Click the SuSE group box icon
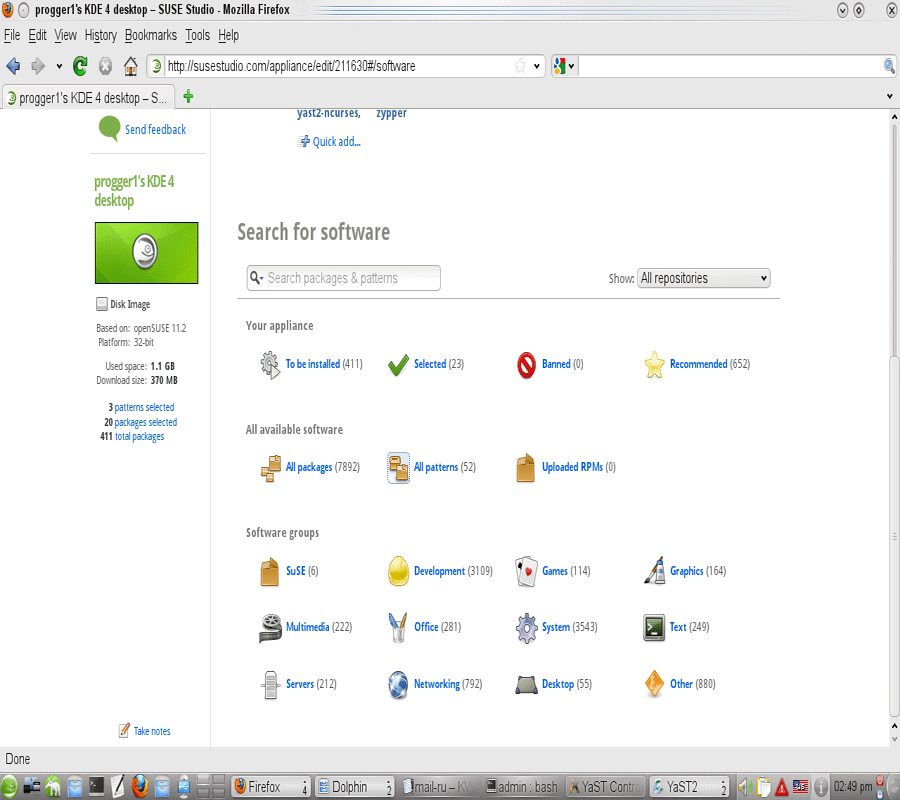This screenshot has width=900, height=800. point(270,572)
